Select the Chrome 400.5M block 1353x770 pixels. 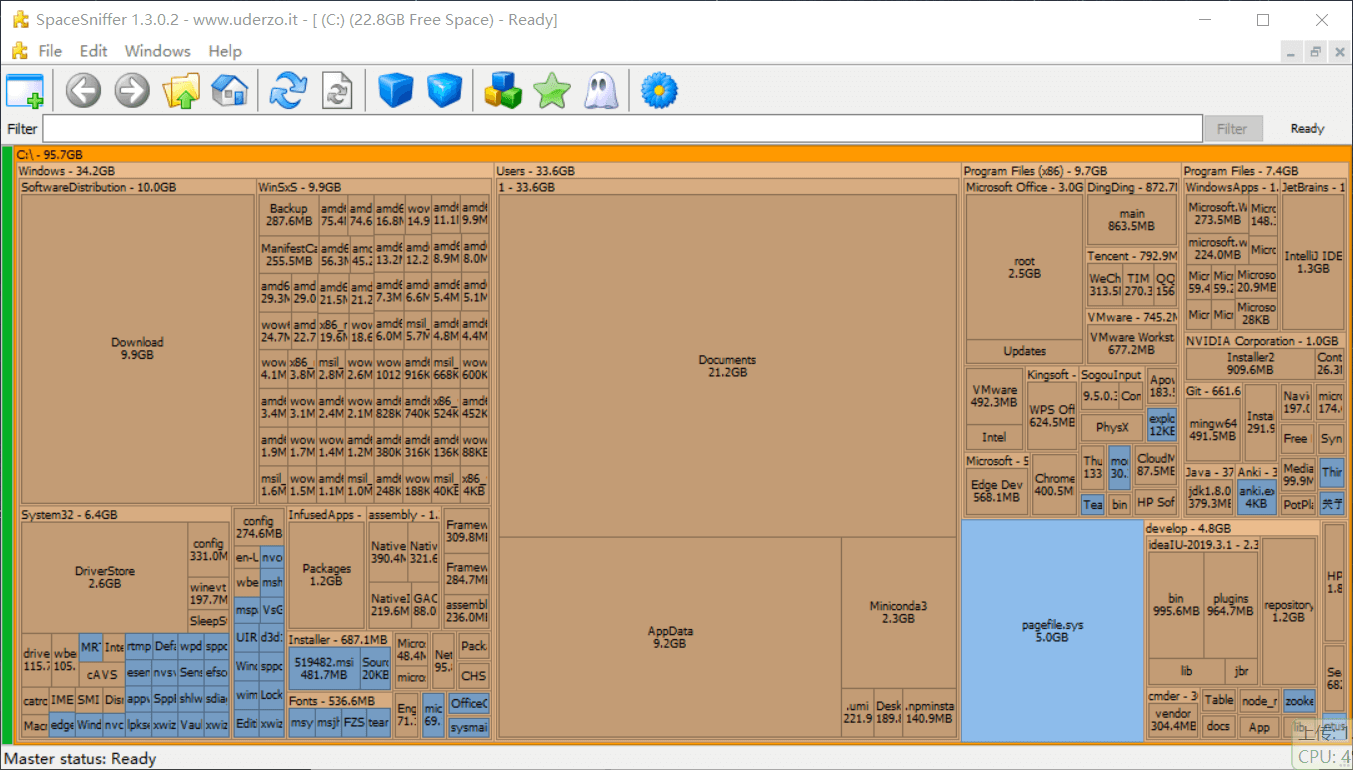tap(1054, 485)
